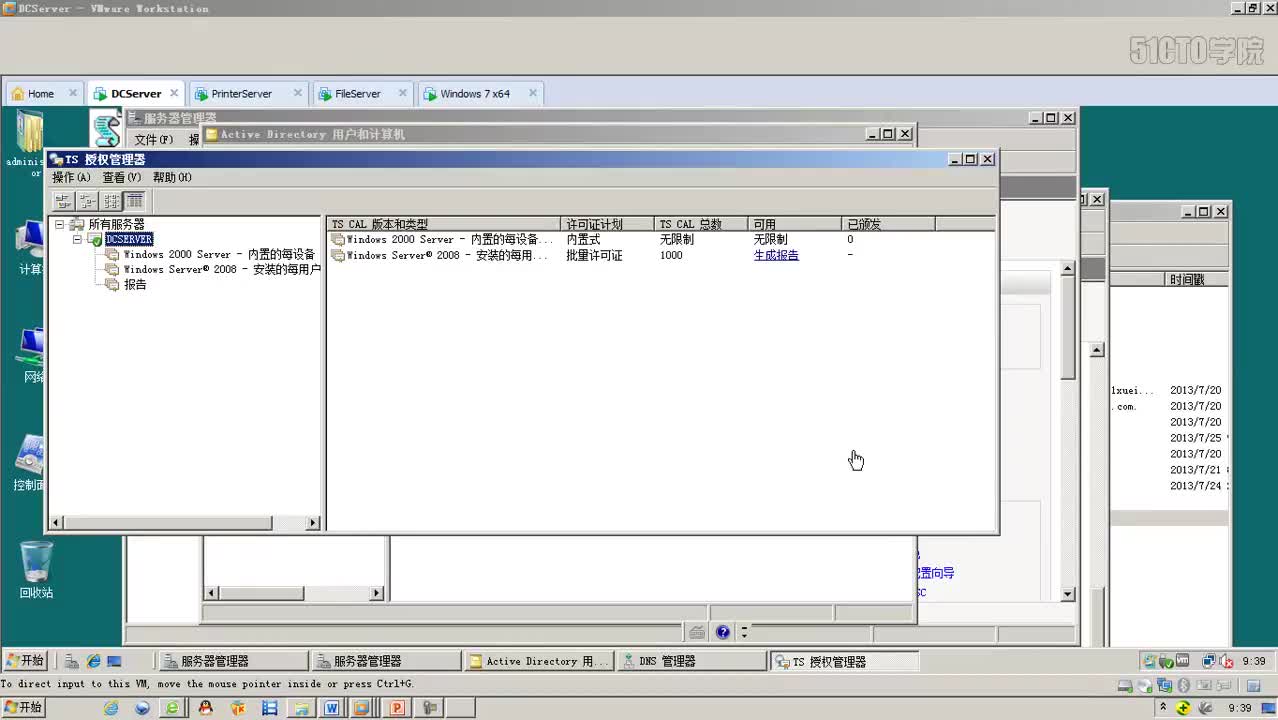Open host Internet Explorer taskbar icon

(x=111, y=707)
